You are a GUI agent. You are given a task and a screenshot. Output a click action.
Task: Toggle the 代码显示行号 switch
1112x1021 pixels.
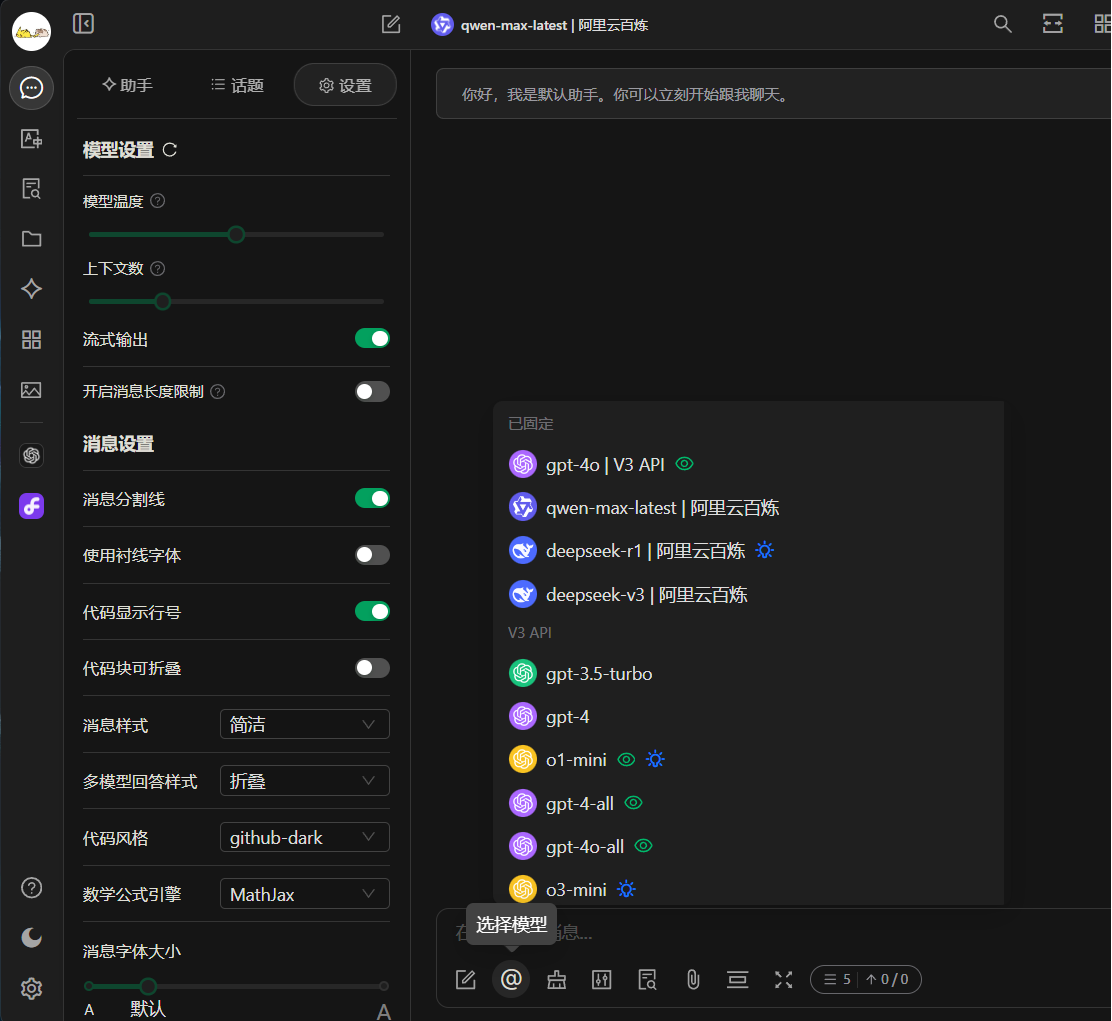(x=372, y=611)
